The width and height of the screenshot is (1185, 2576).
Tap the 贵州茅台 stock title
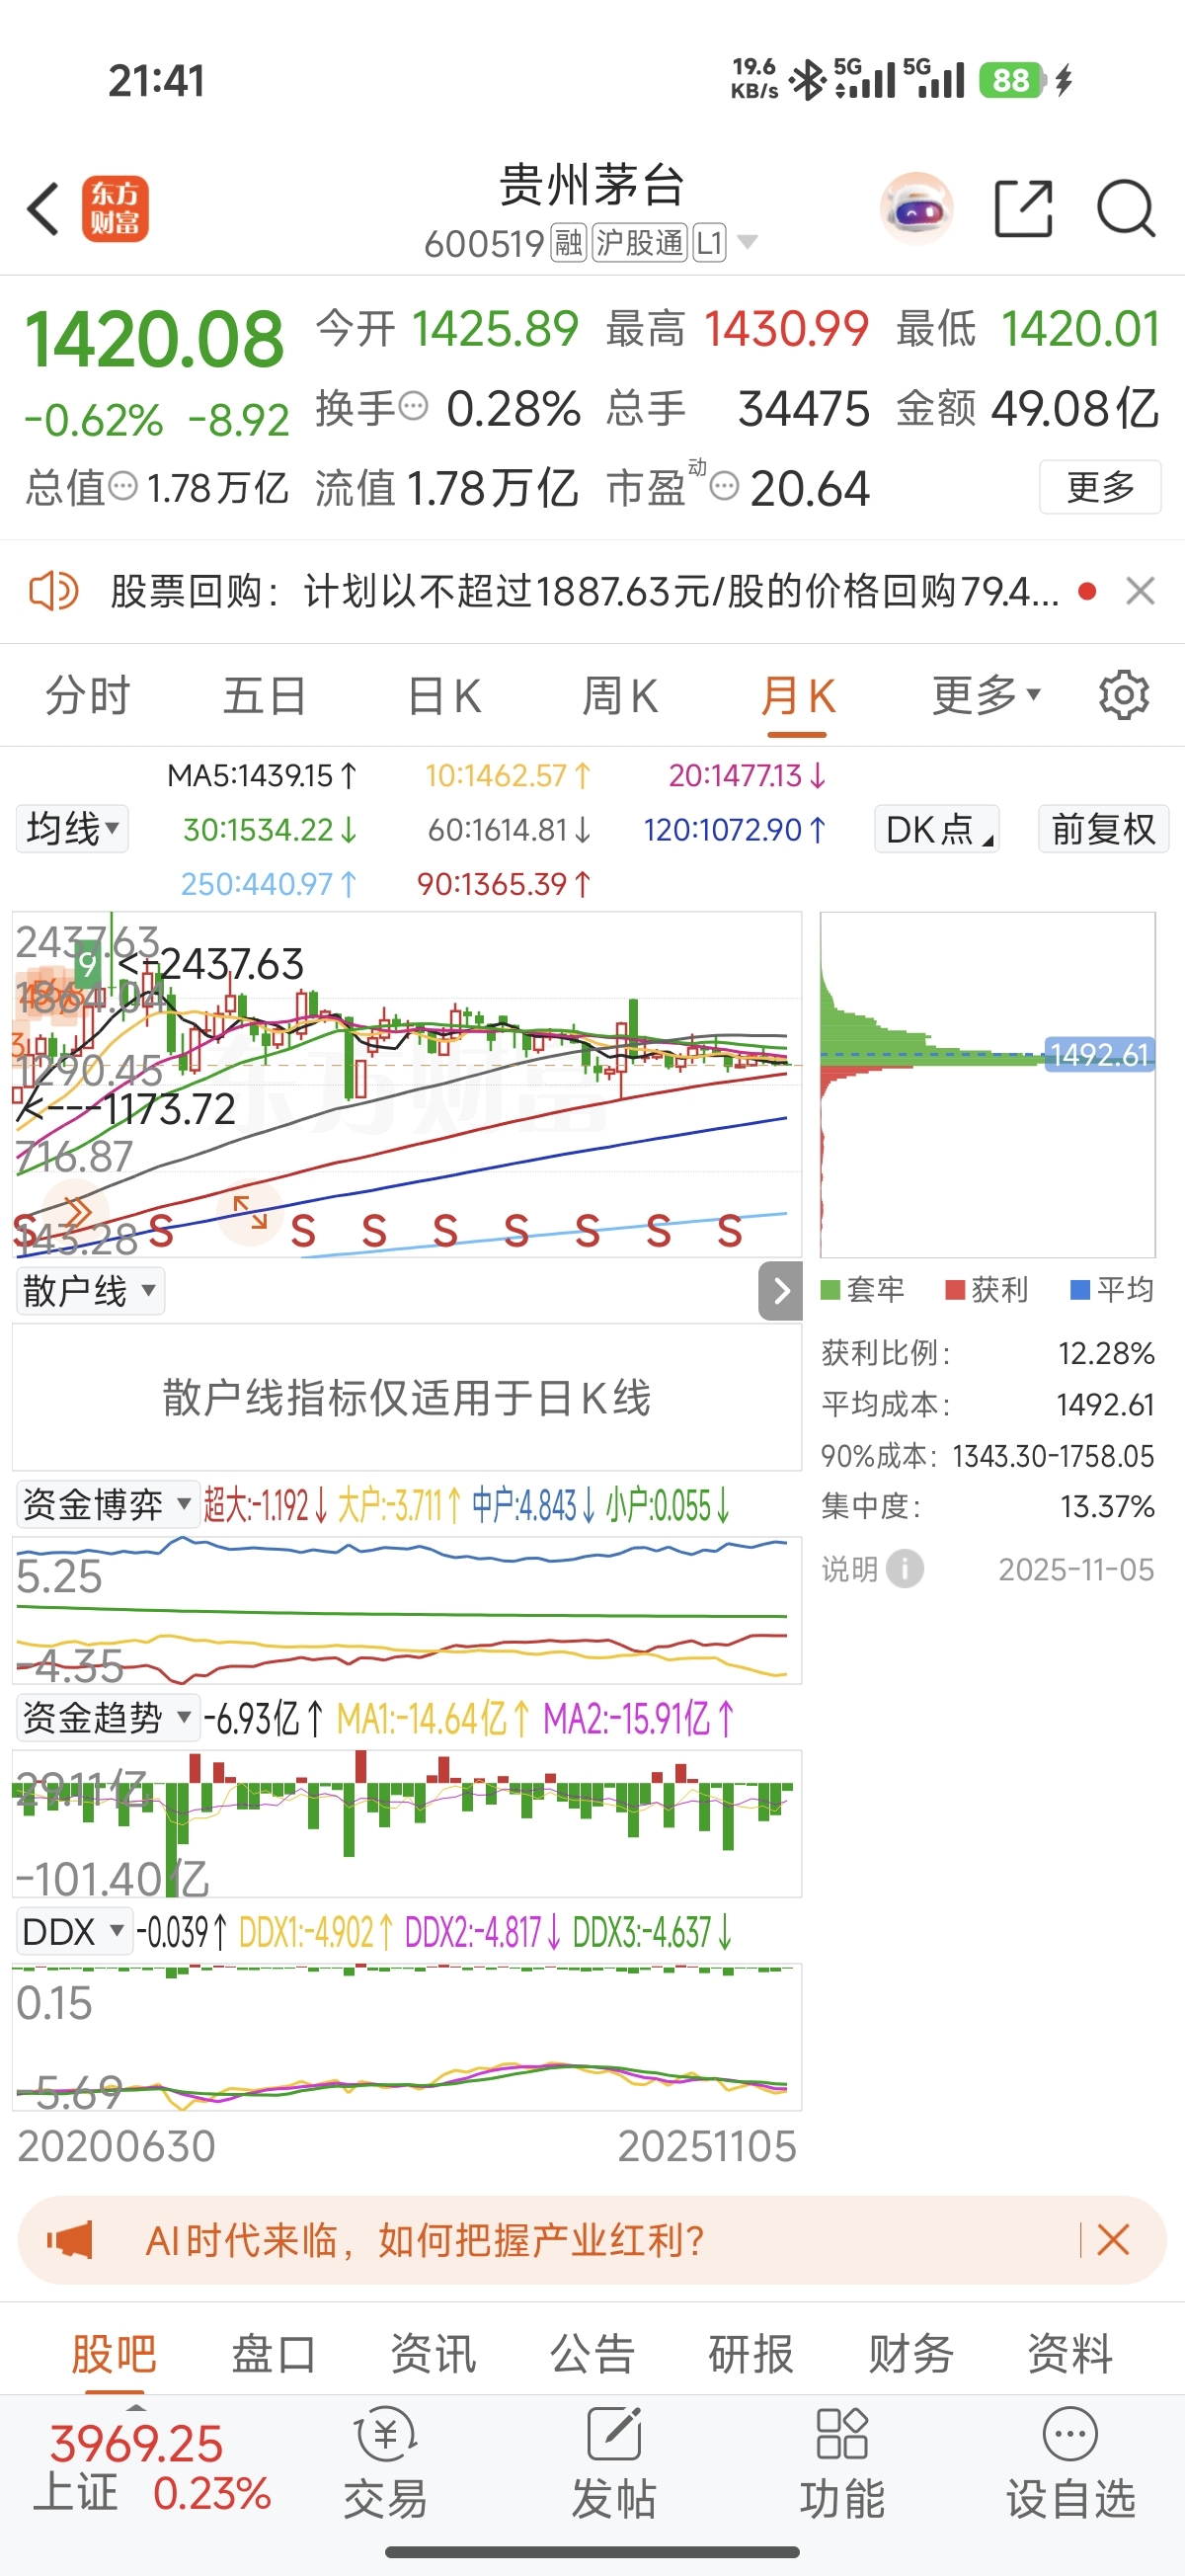[592, 185]
